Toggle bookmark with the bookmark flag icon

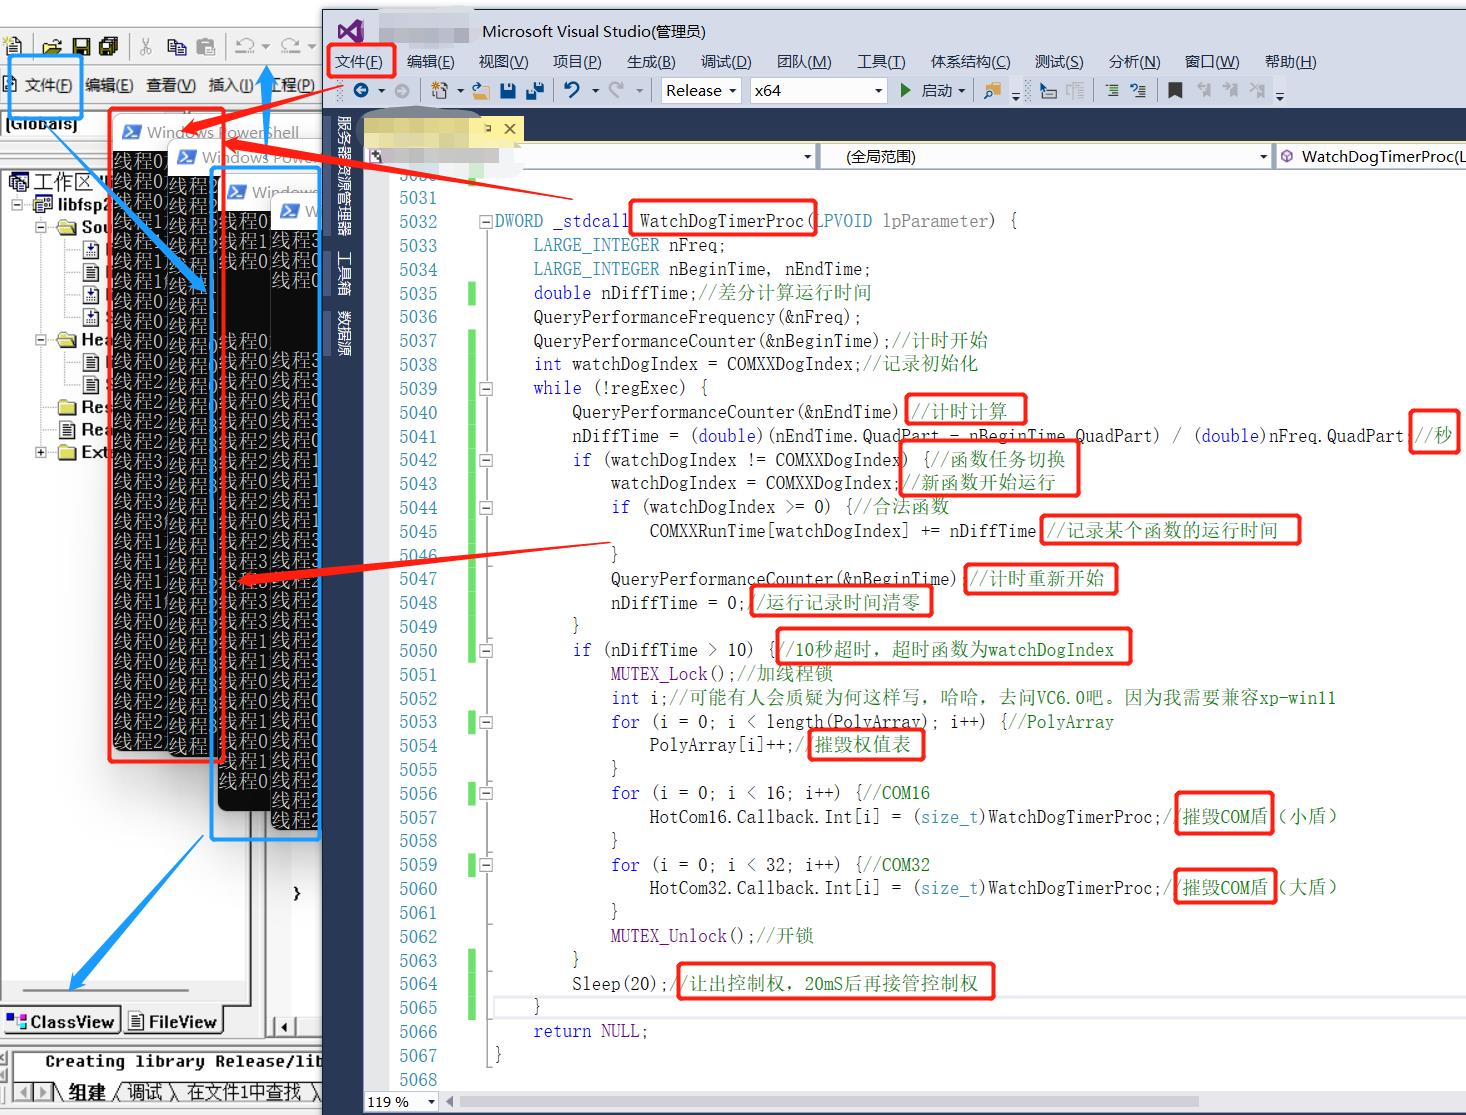click(1175, 91)
